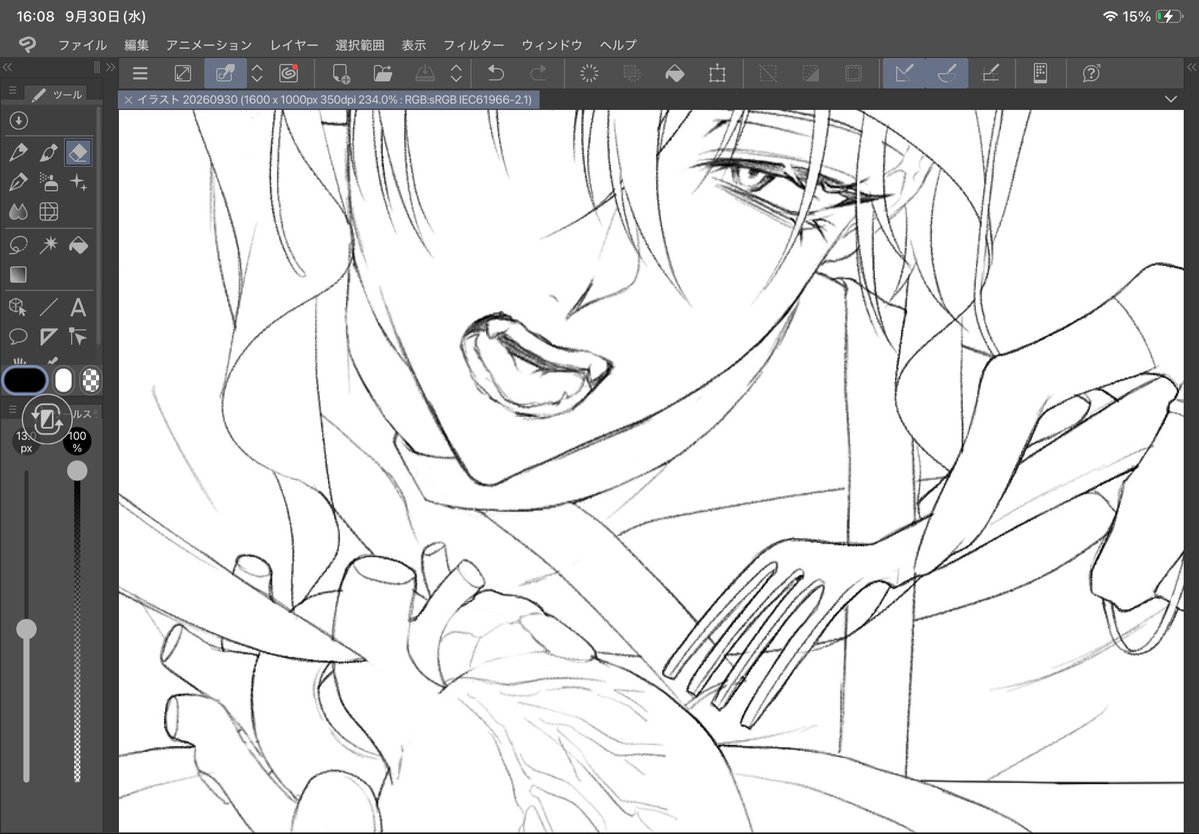Open the ファイル menu

[x=83, y=45]
